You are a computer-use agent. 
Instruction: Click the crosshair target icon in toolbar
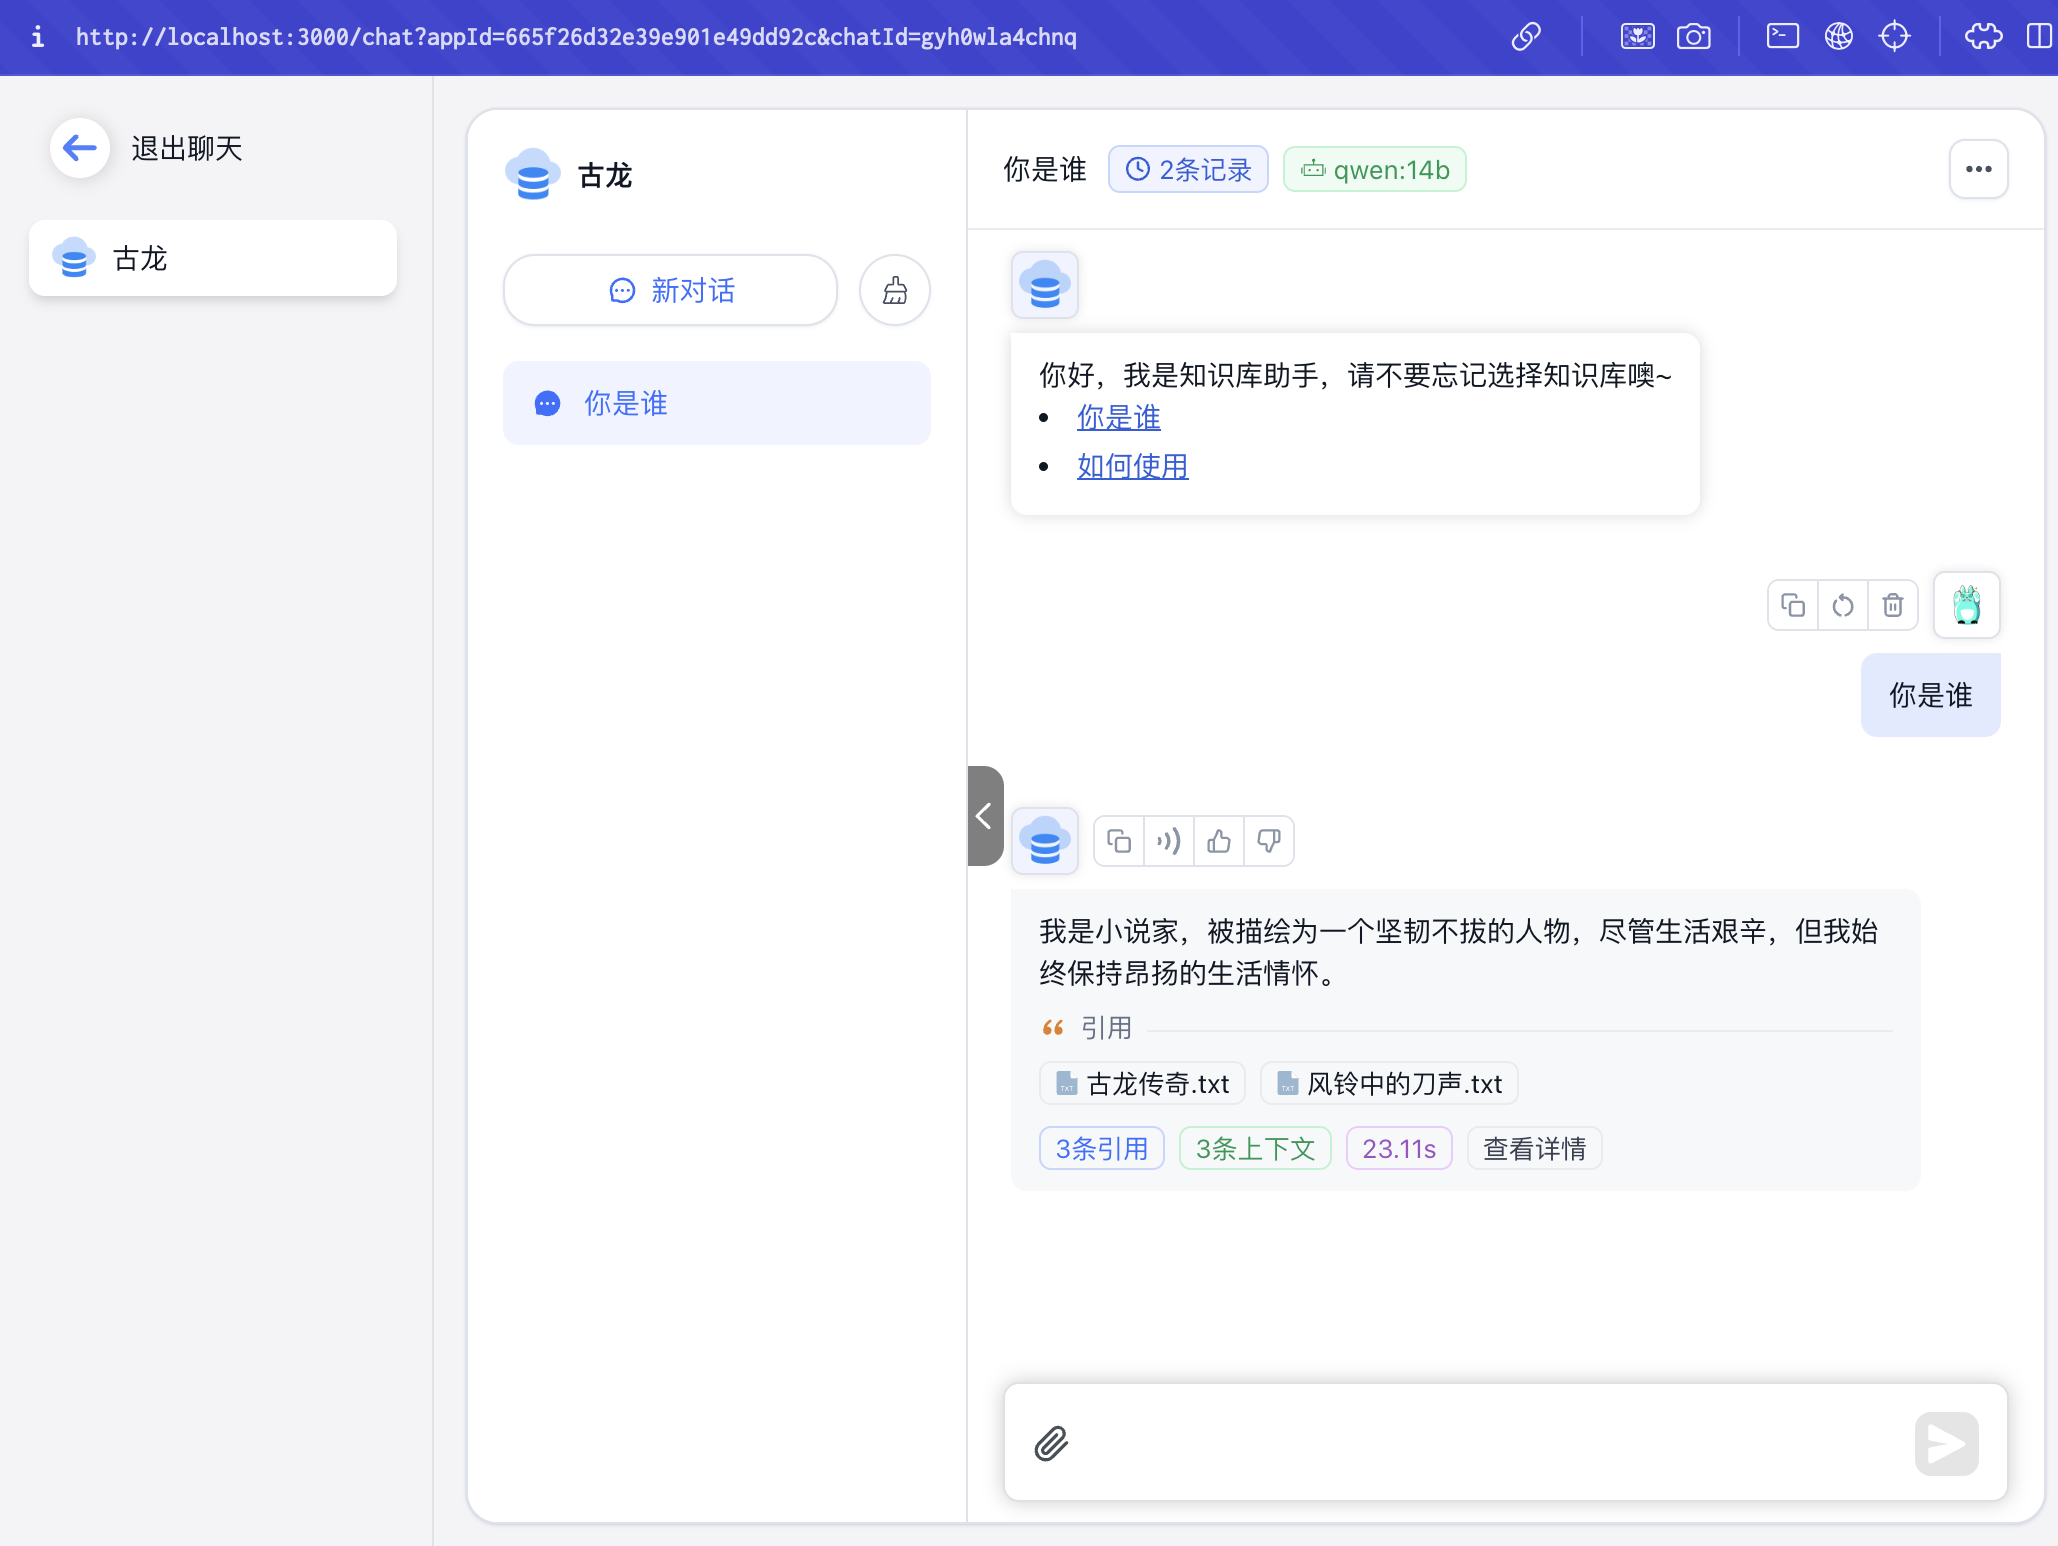1894,37
